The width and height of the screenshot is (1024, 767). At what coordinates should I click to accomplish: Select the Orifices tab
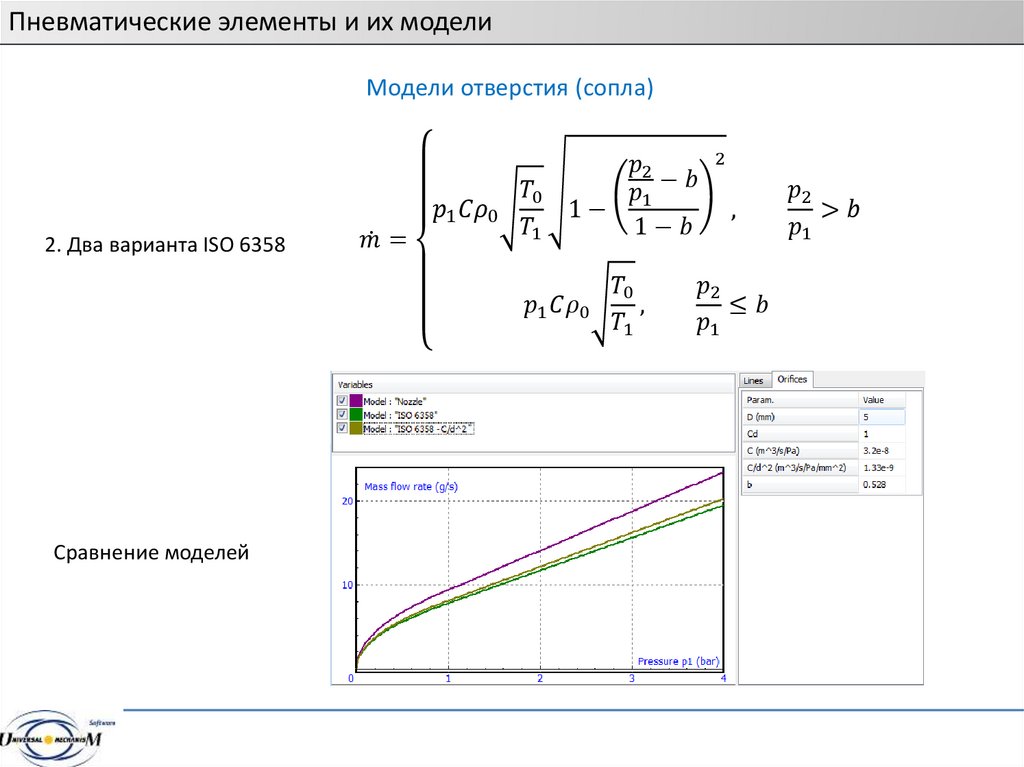(x=793, y=379)
